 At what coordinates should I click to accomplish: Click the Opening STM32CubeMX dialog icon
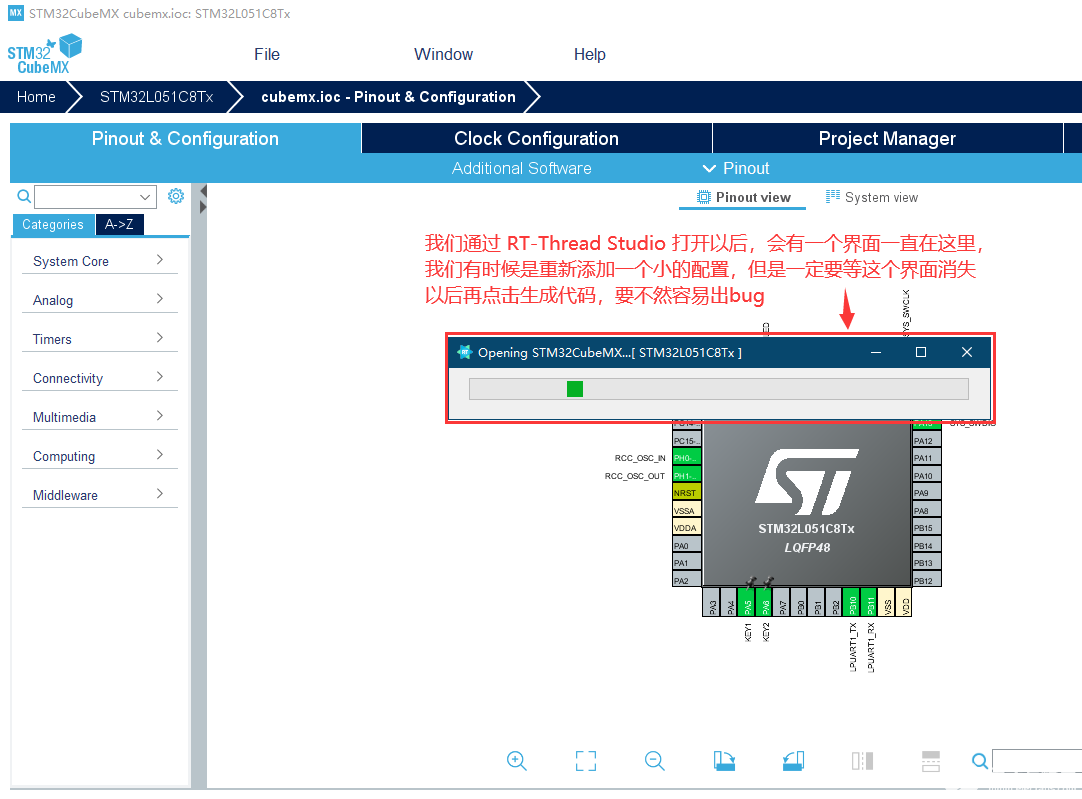click(x=464, y=352)
